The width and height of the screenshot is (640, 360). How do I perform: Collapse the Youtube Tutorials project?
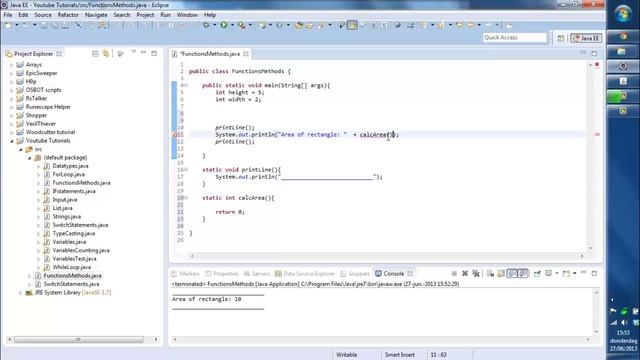[x=11, y=141]
